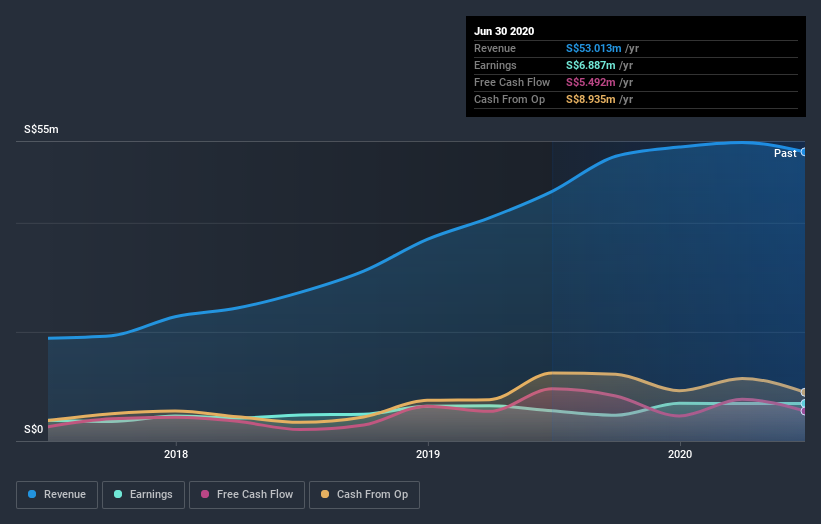This screenshot has width=821, height=524.
Task: Select the Revenue endpoint marker near Past
Action: coord(804,152)
